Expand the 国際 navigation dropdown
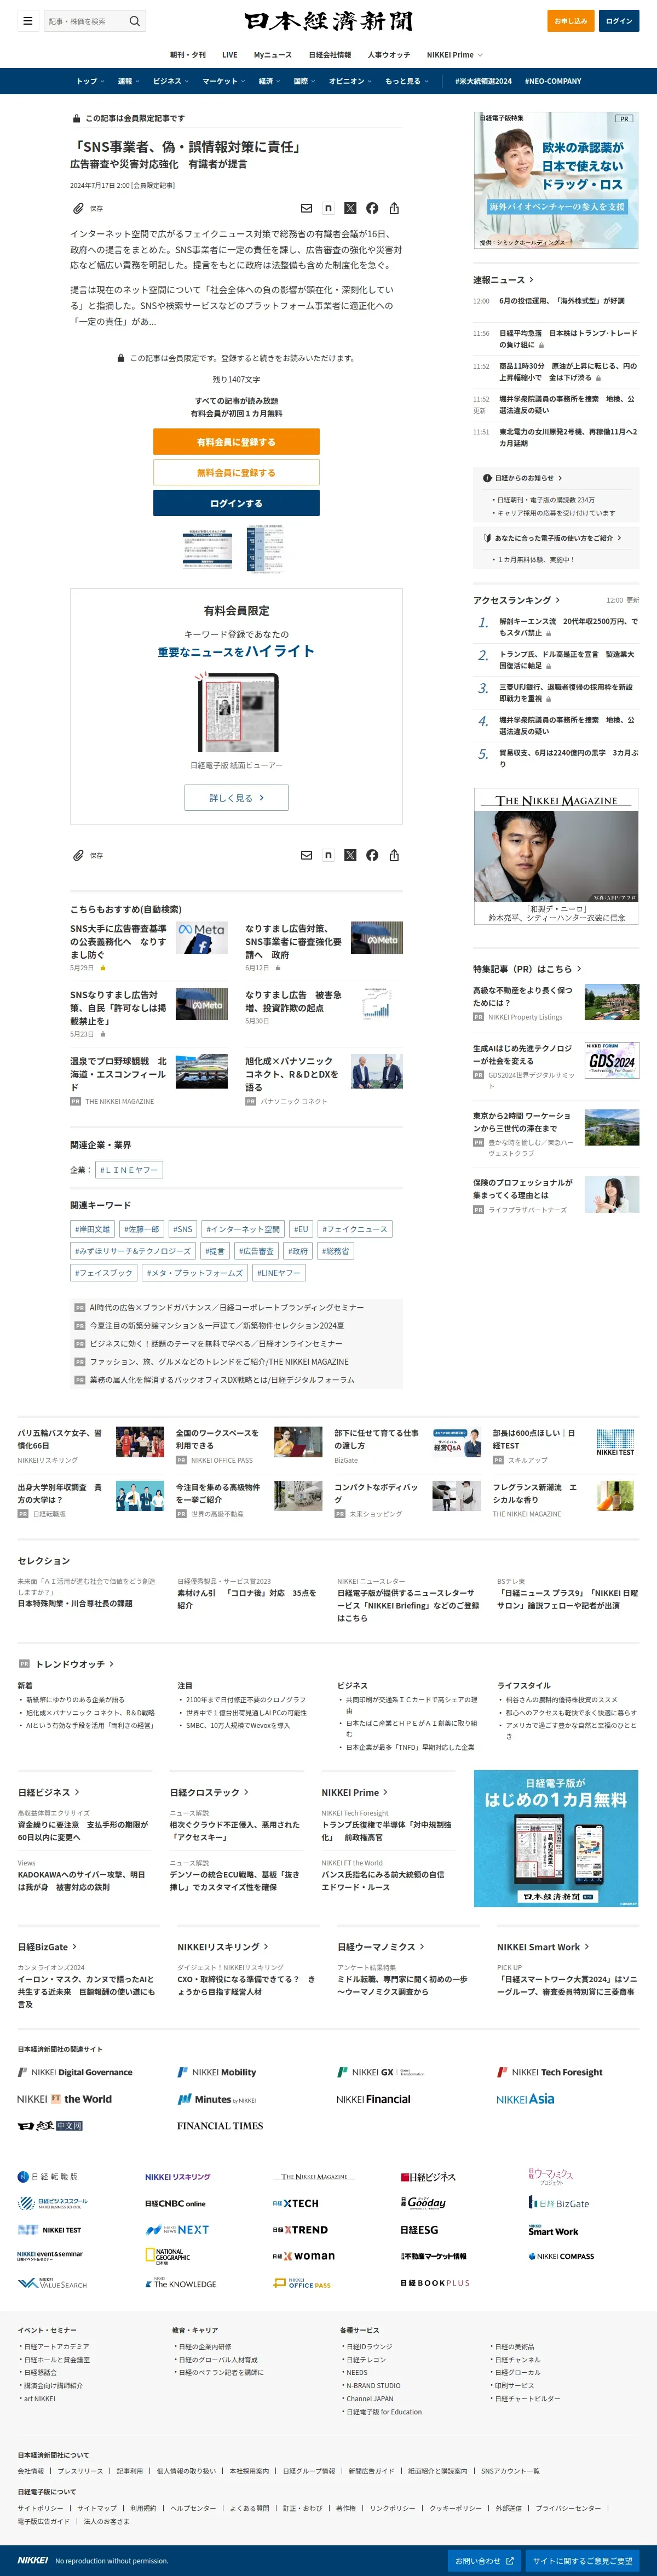Screen dimensions: 657x2576 click(304, 81)
